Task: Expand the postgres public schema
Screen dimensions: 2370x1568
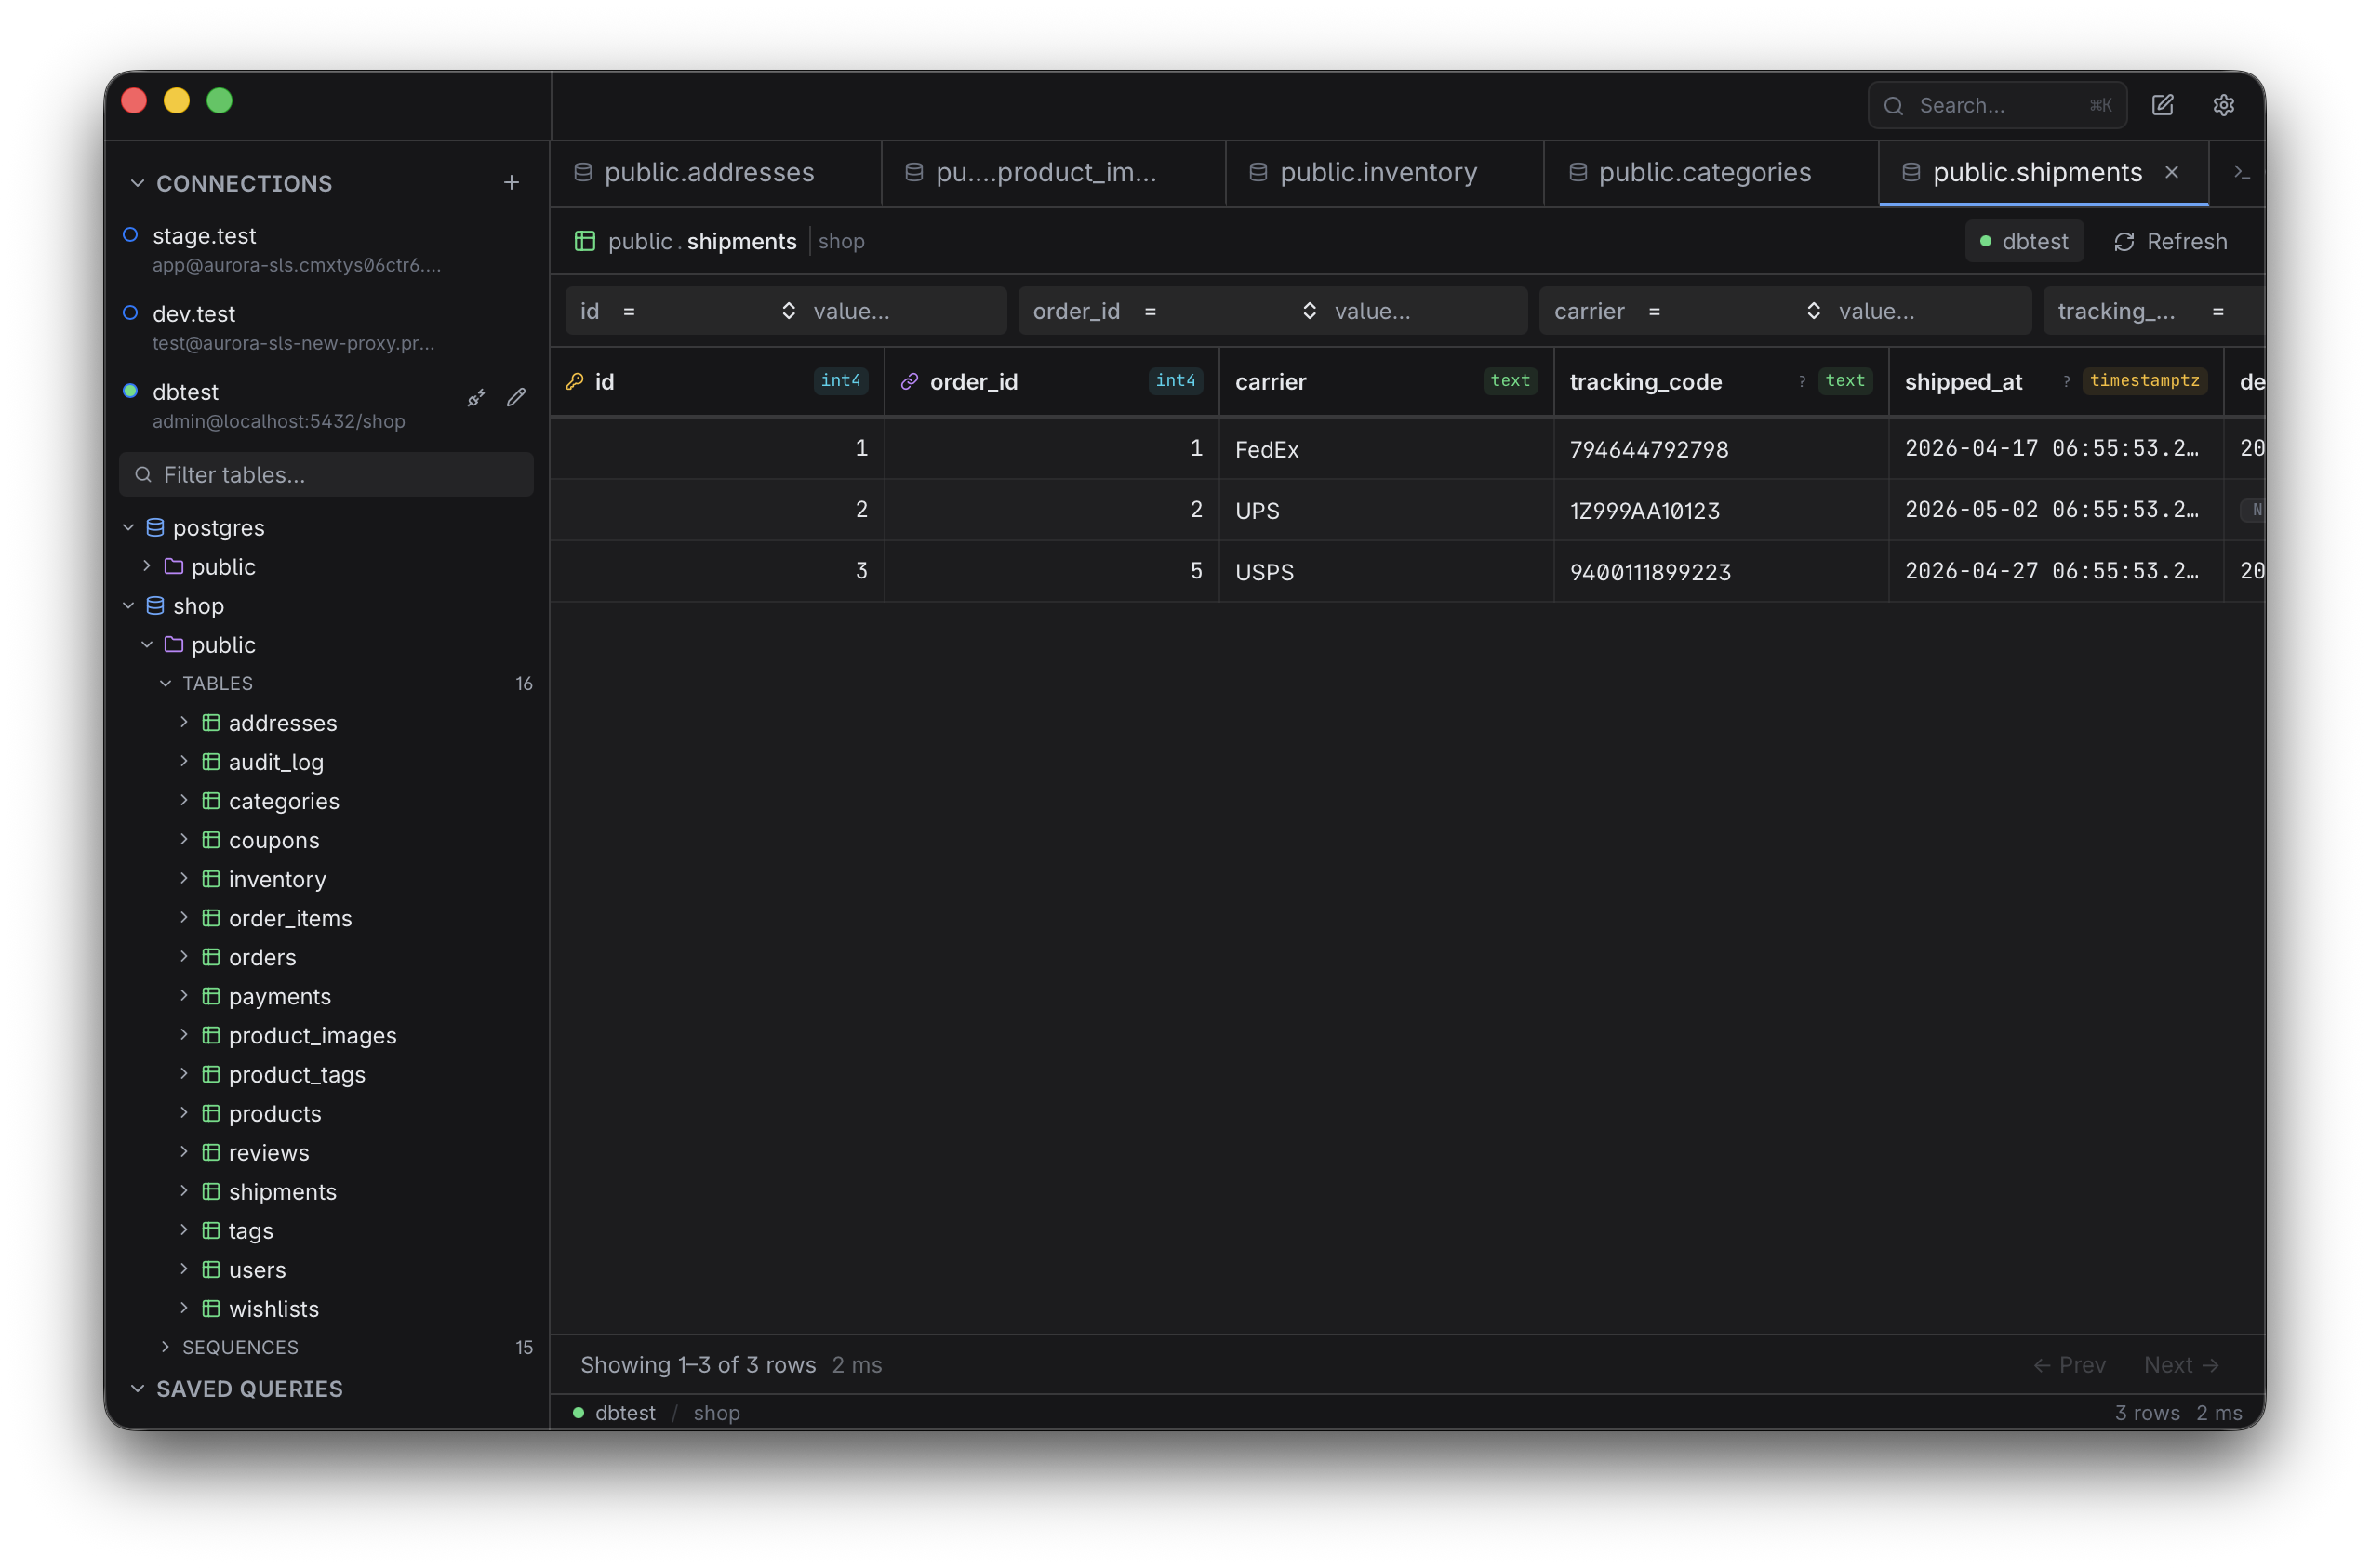Action: (x=147, y=566)
